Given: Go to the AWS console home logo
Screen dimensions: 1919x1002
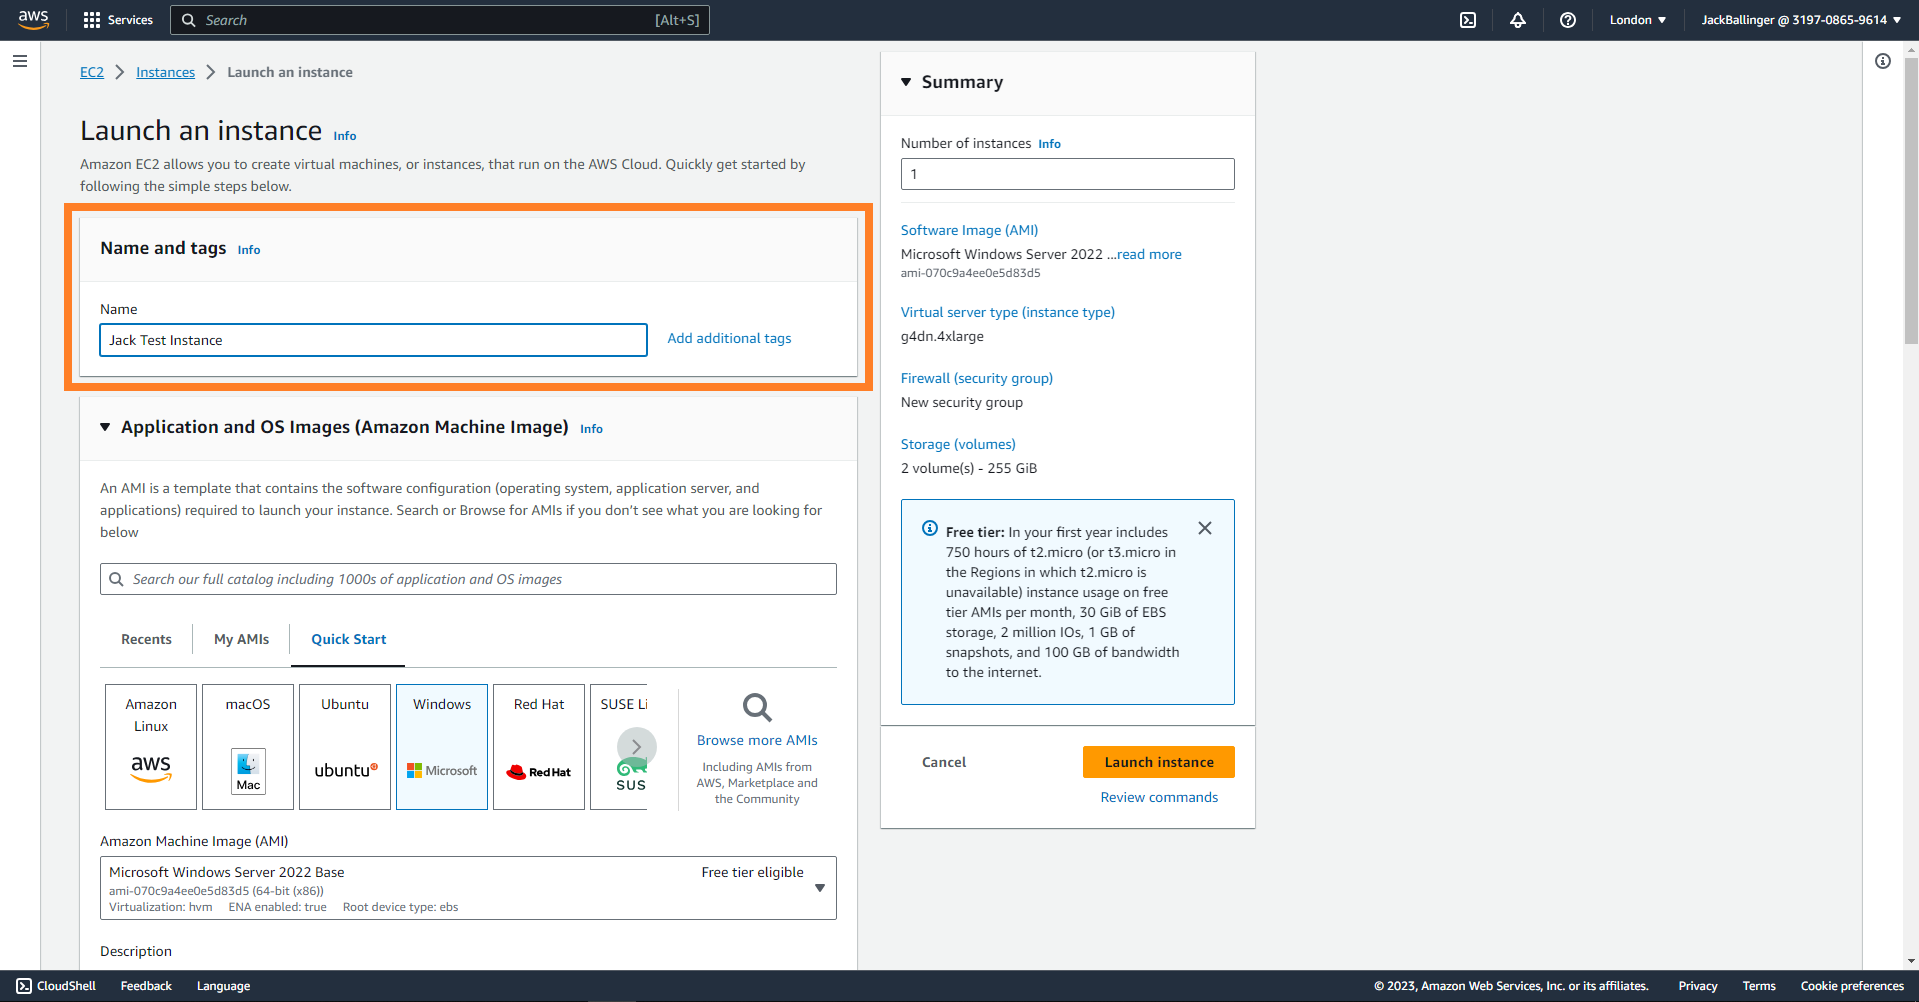Looking at the screenshot, I should click(x=34, y=20).
